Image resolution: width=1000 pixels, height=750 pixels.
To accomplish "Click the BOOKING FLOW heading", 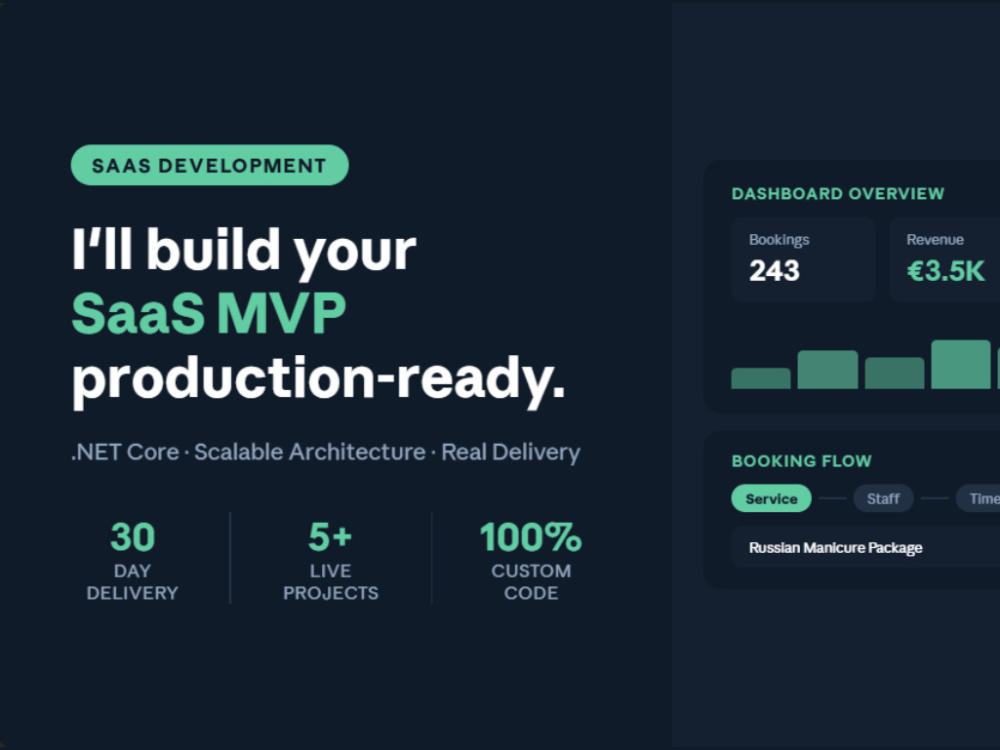I will [x=801, y=460].
